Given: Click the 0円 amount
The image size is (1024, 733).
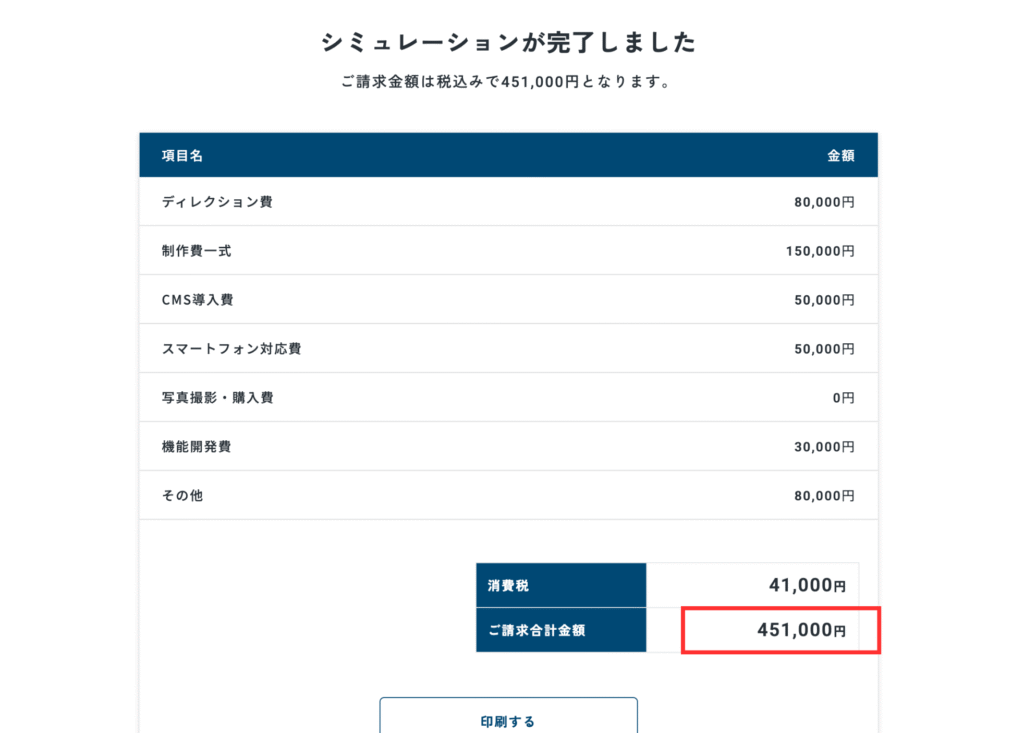Looking at the screenshot, I should pos(843,398).
